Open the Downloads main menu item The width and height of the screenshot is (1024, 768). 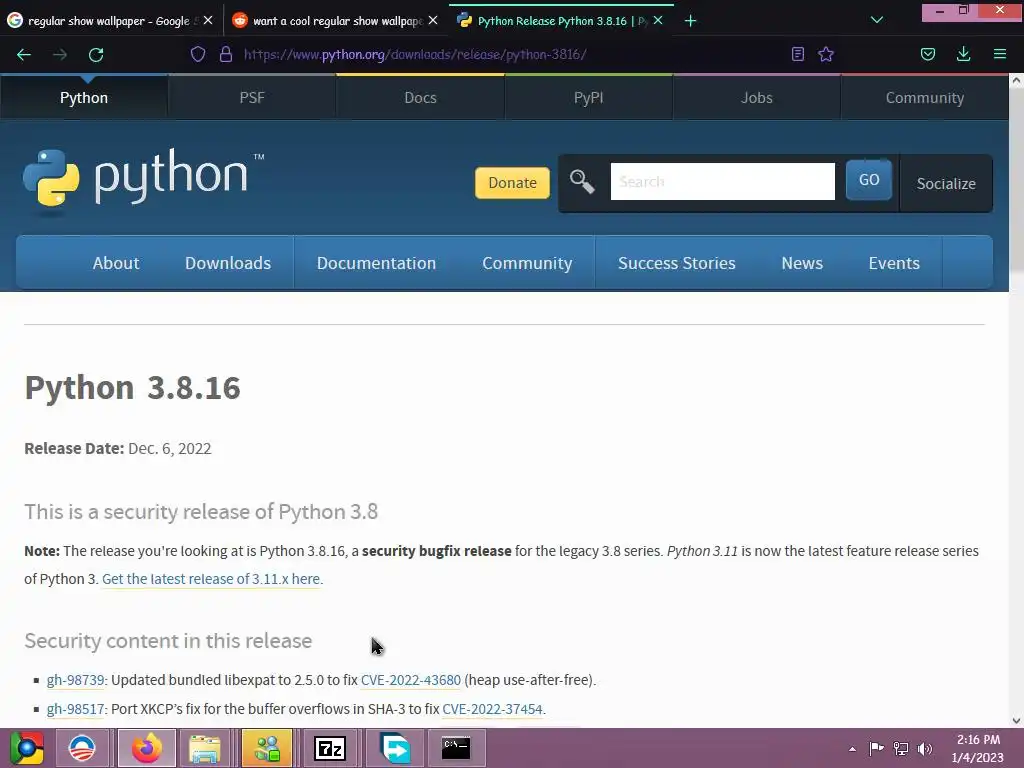227,263
